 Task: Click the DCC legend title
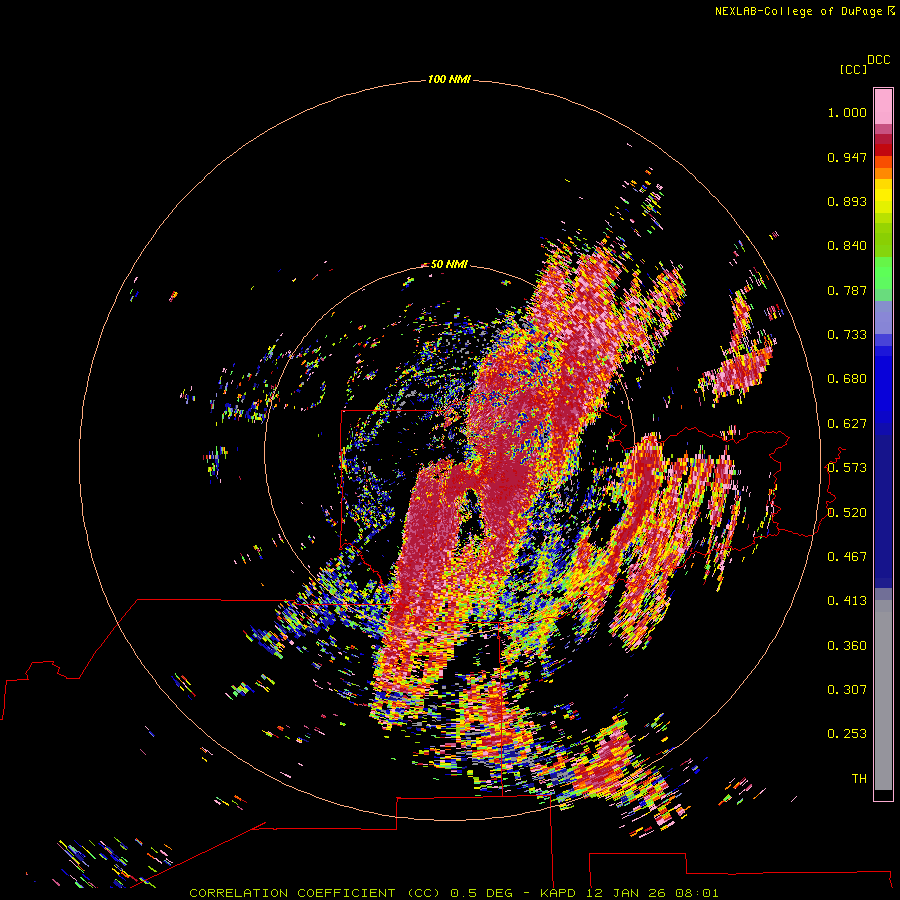[x=878, y=60]
